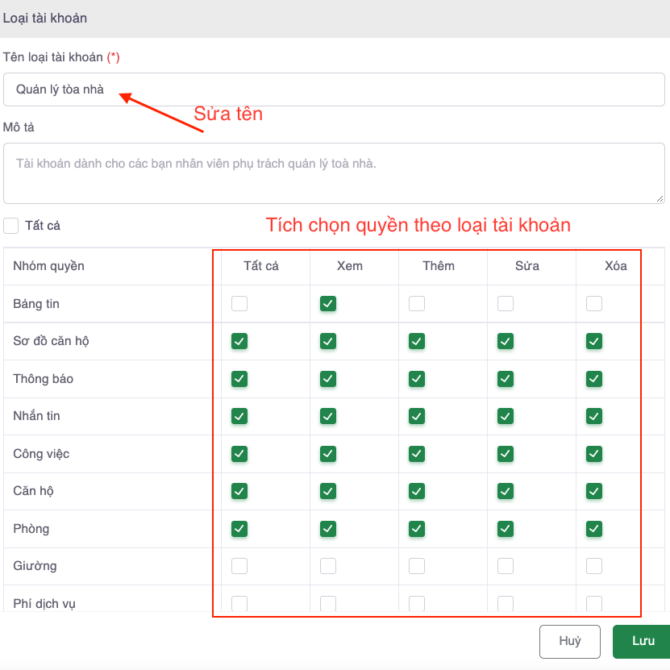This screenshot has width=670, height=670.
Task: Uncheck Xem permission for Bảng tin
Action: point(328,303)
